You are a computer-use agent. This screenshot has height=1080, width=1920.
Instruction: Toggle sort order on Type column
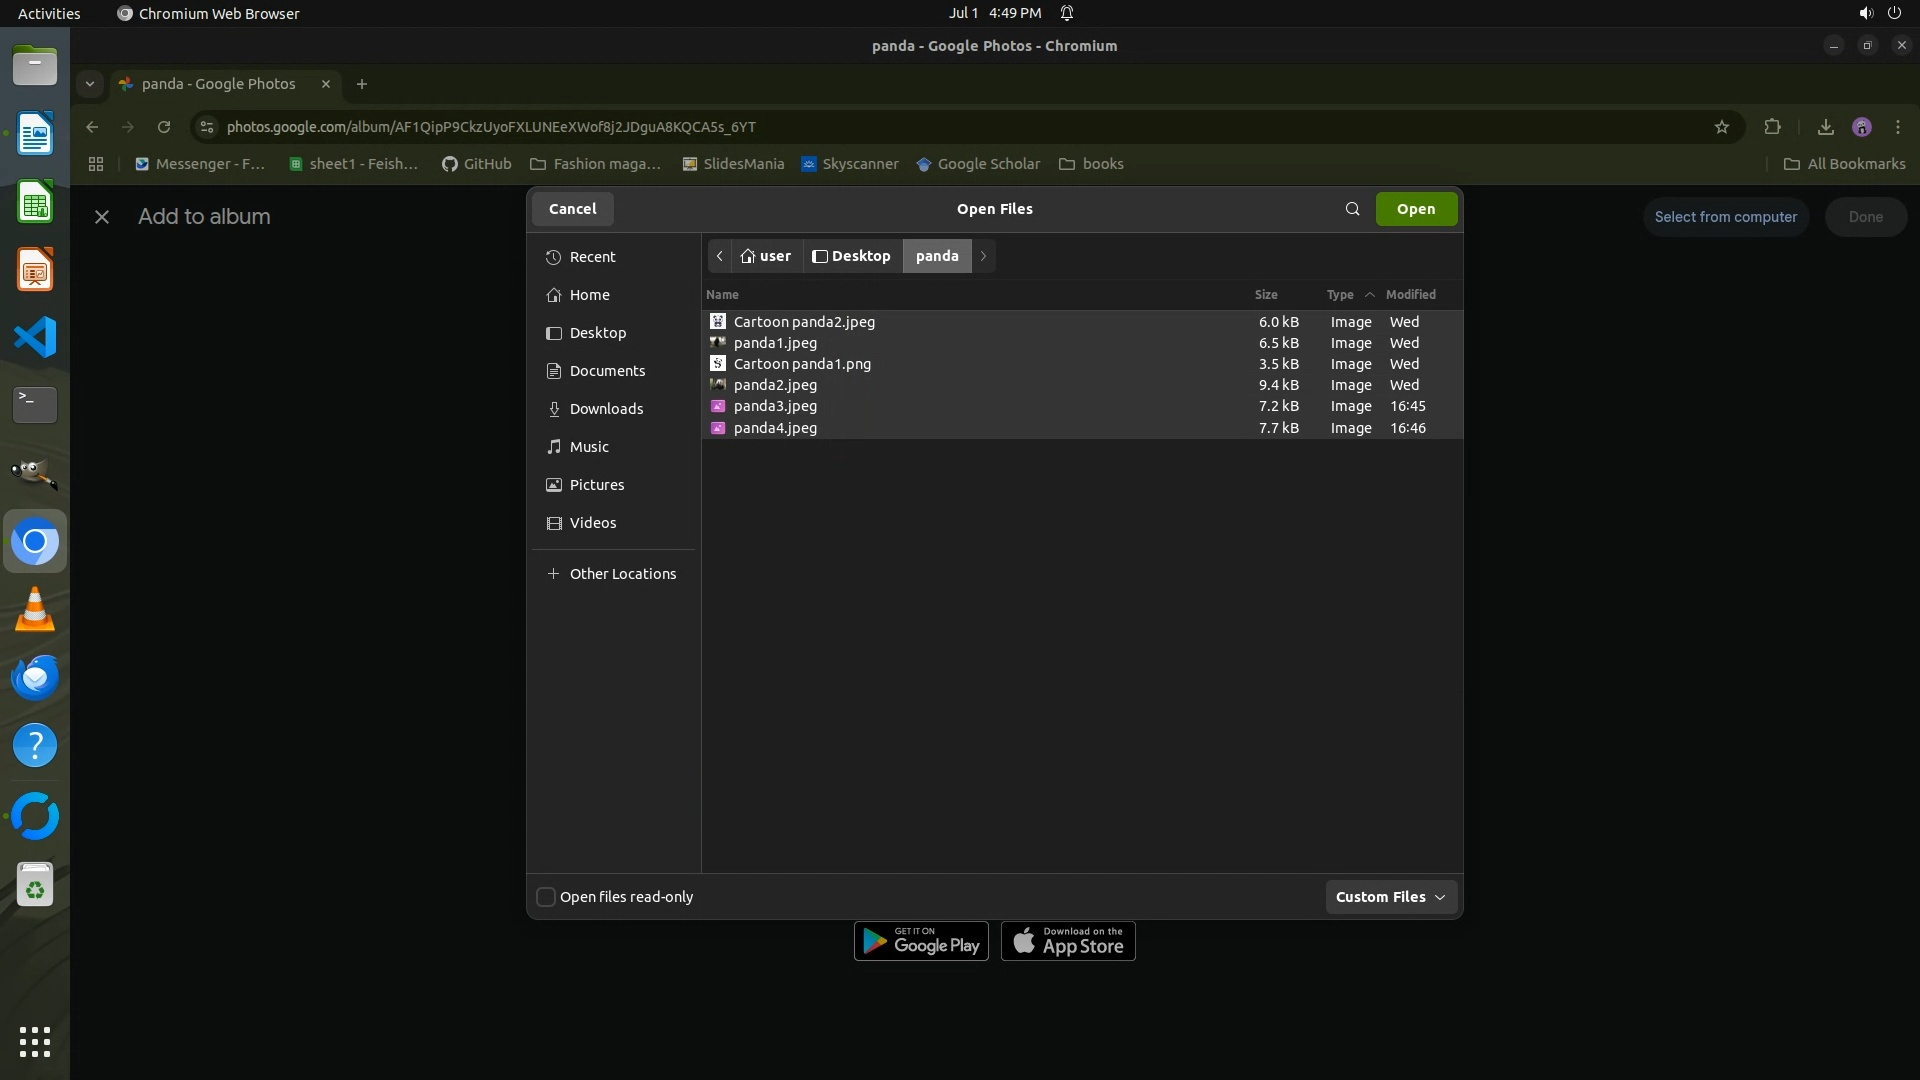pos(1340,295)
